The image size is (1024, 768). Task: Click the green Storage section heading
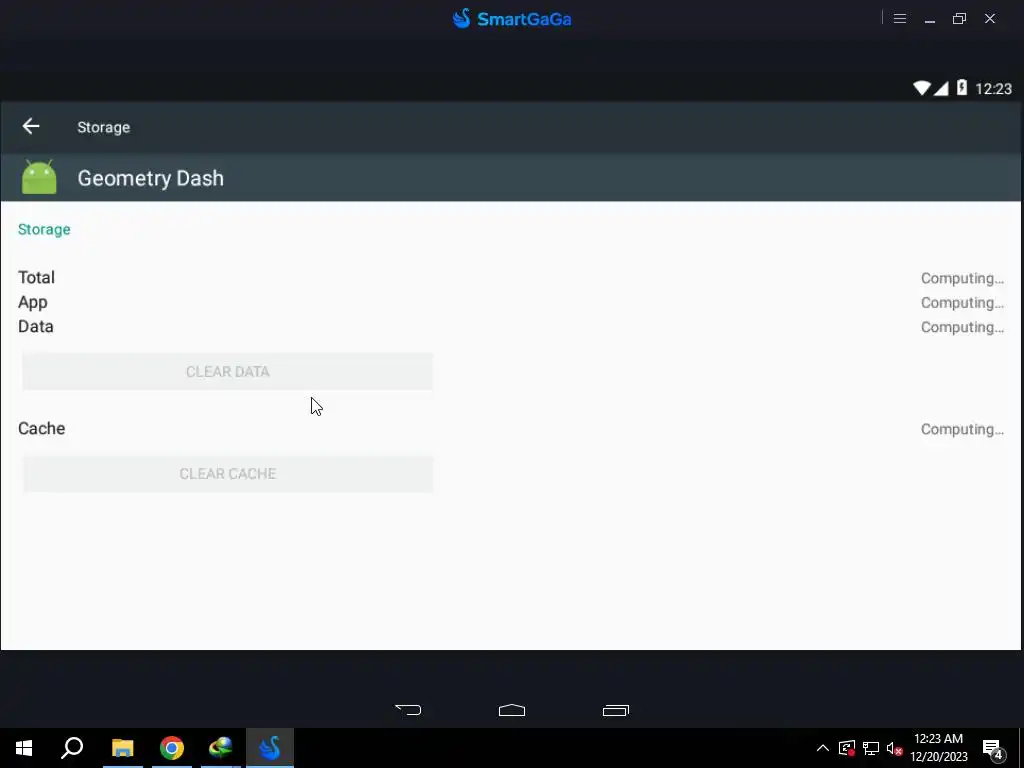[x=44, y=229]
